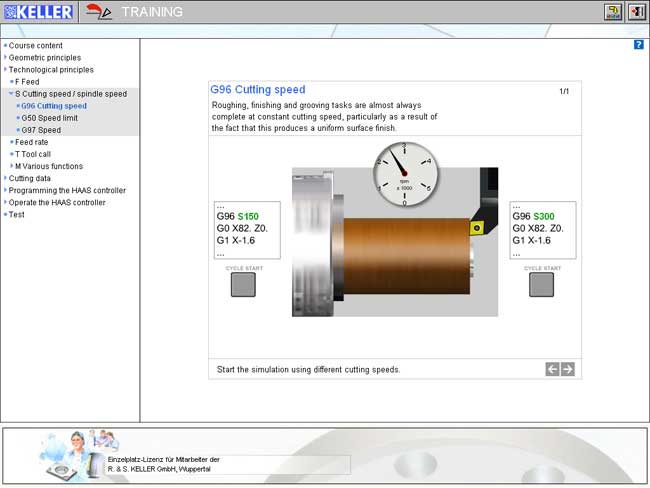Image resolution: width=650 pixels, height=488 pixels.
Task: Click the yellow tool icon at top right
Action: tap(613, 12)
